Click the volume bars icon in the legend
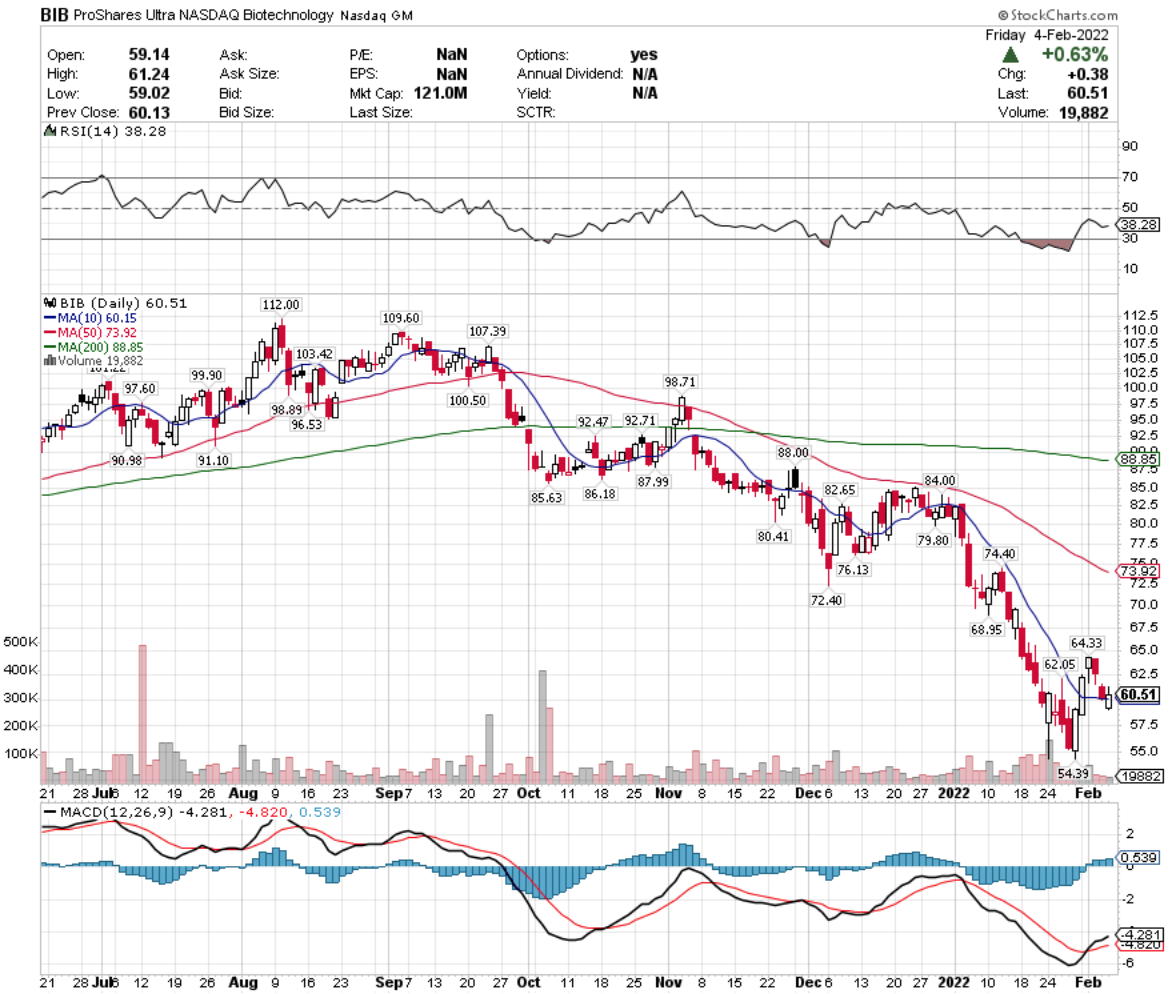 click(49, 360)
